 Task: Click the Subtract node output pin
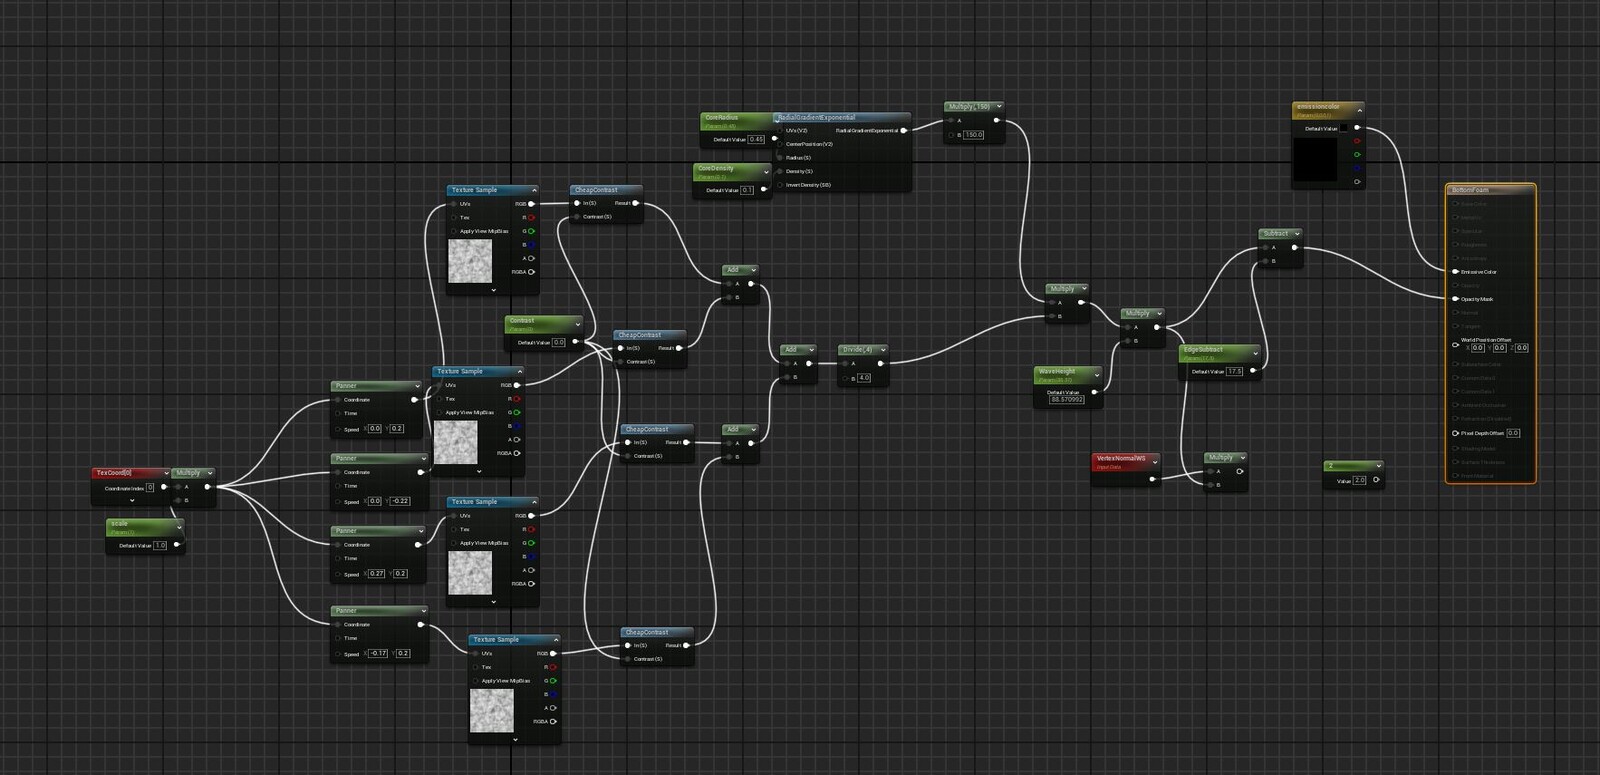click(x=1297, y=247)
